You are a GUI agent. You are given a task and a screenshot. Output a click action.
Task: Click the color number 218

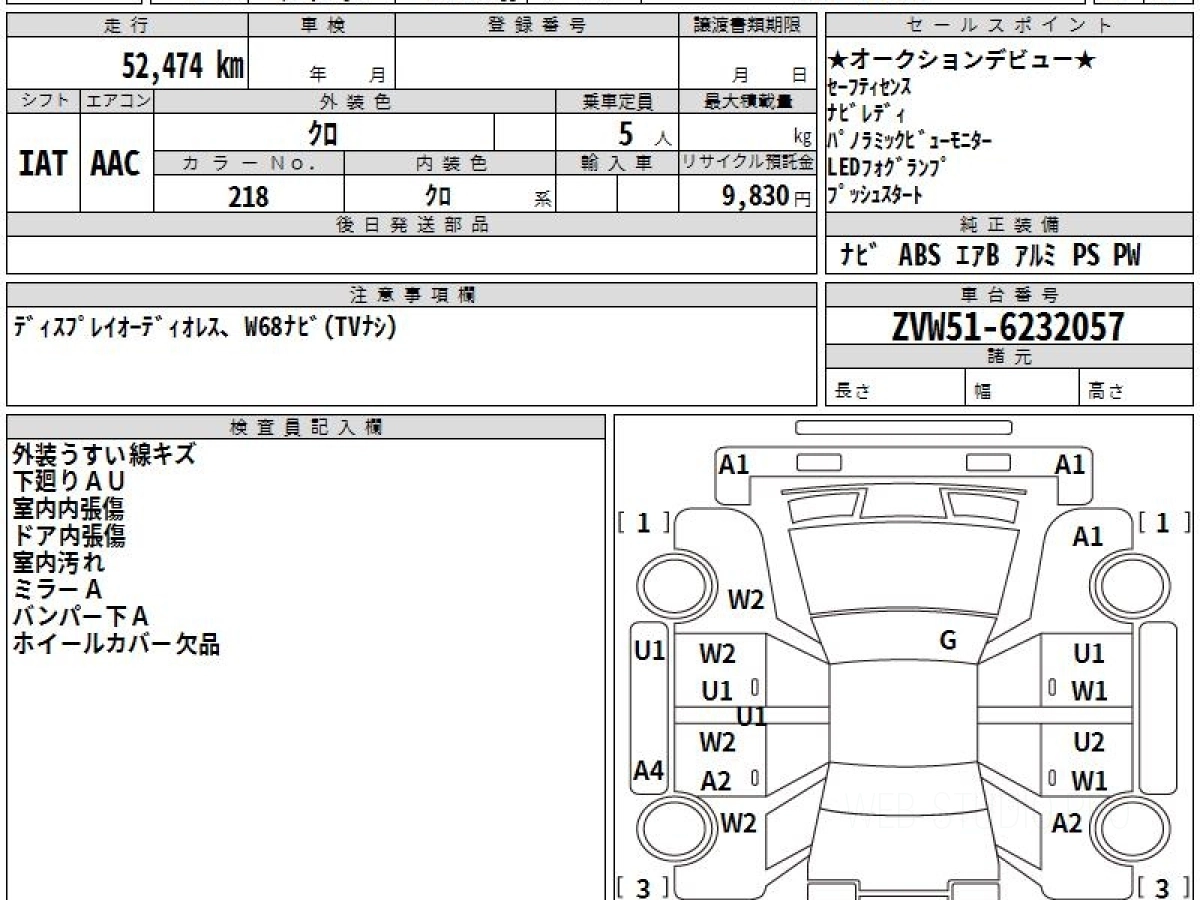click(x=248, y=196)
